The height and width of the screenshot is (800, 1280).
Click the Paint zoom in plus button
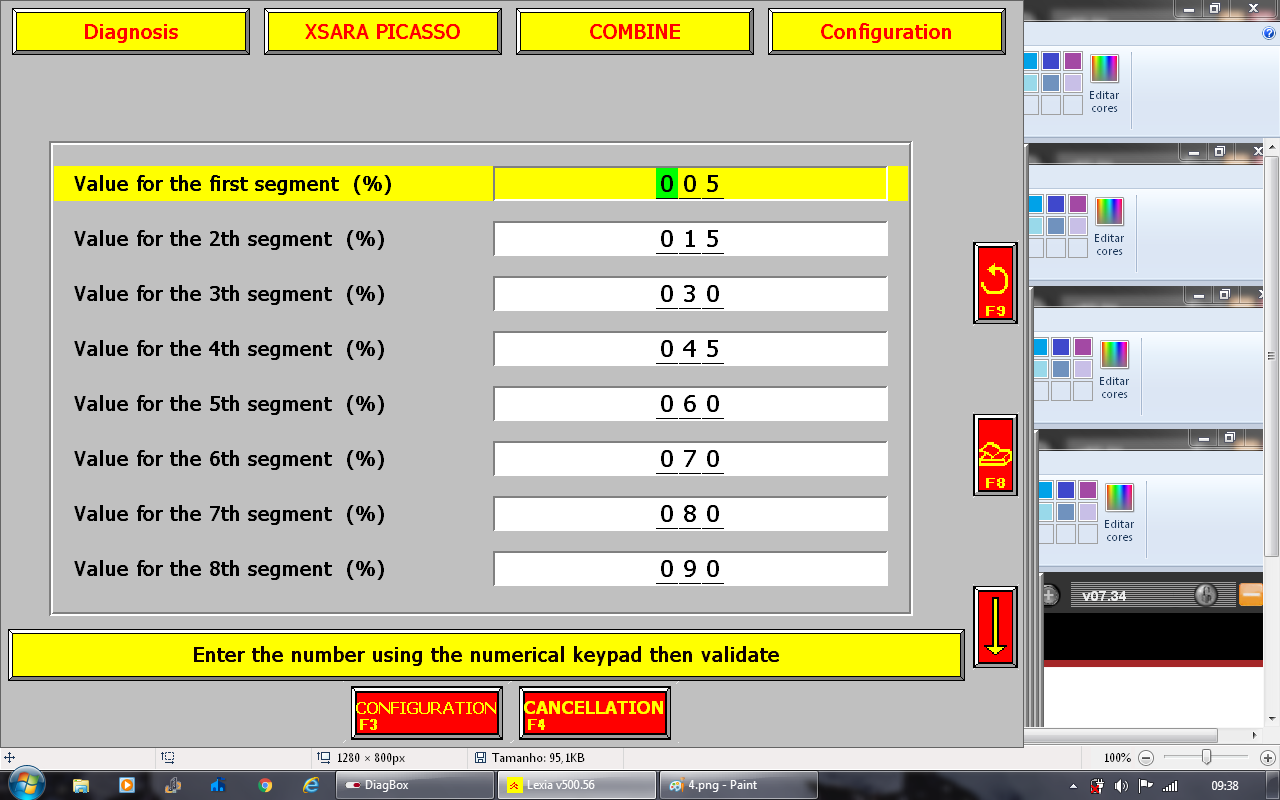tap(1267, 758)
